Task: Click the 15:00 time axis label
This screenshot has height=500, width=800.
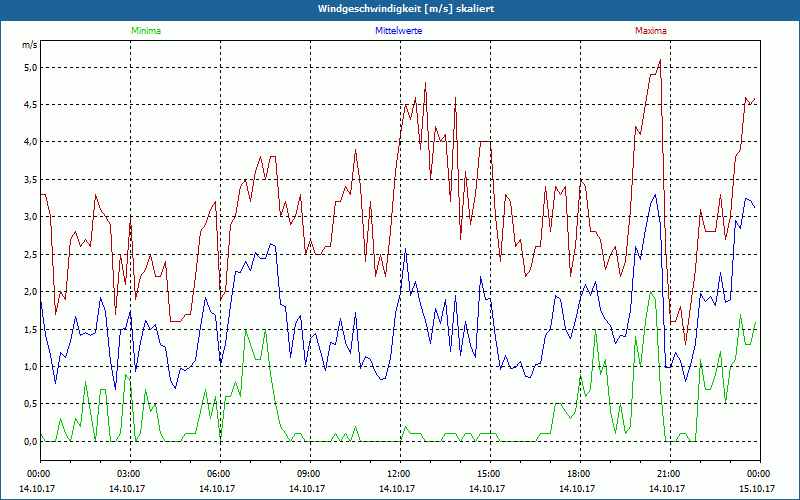Action: pyautogui.click(x=490, y=474)
